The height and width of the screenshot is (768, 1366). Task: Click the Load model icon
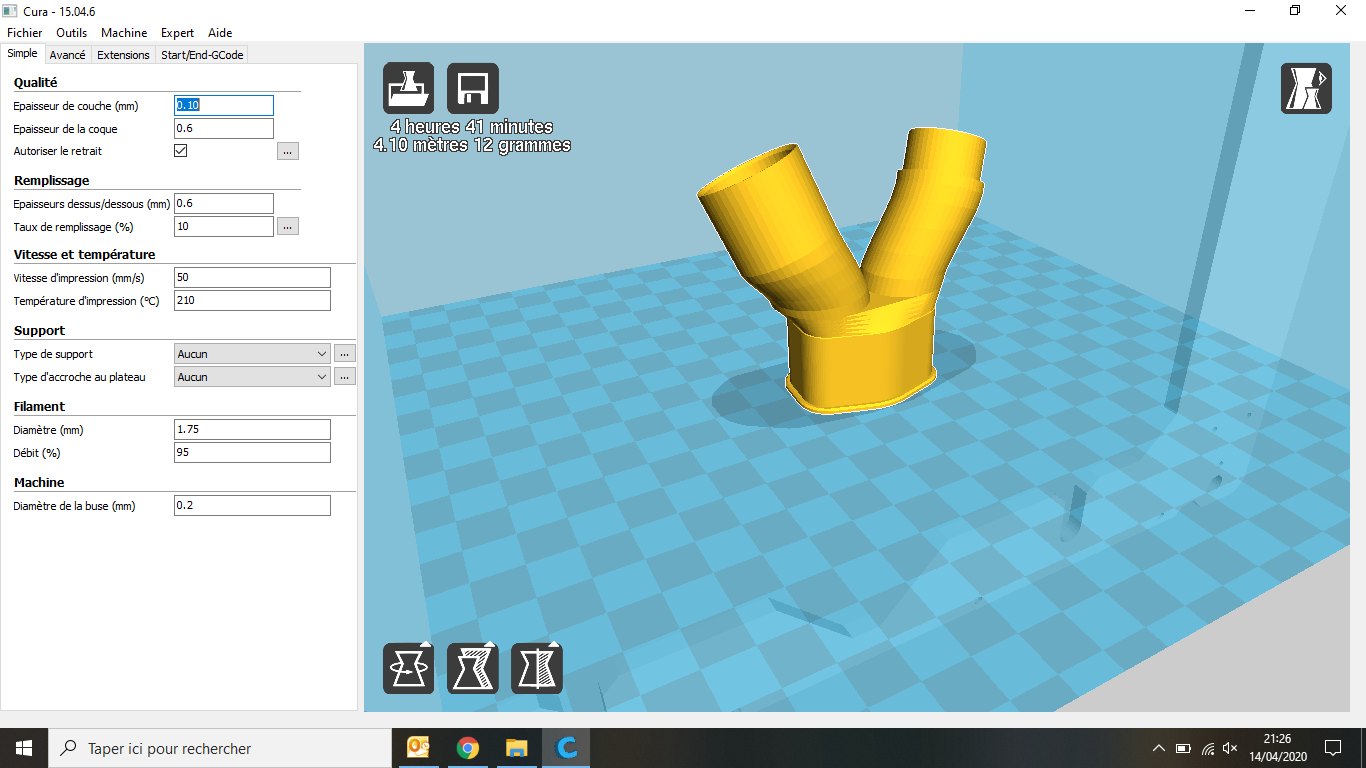tap(408, 88)
